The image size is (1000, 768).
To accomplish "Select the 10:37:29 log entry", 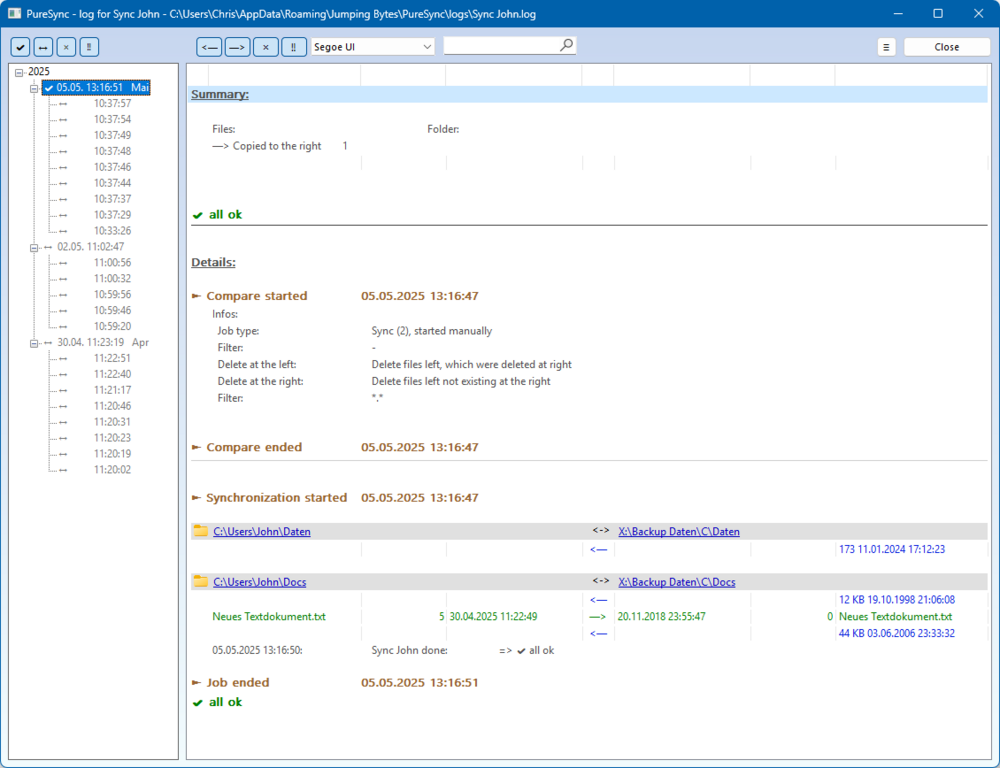I will click(x=112, y=215).
